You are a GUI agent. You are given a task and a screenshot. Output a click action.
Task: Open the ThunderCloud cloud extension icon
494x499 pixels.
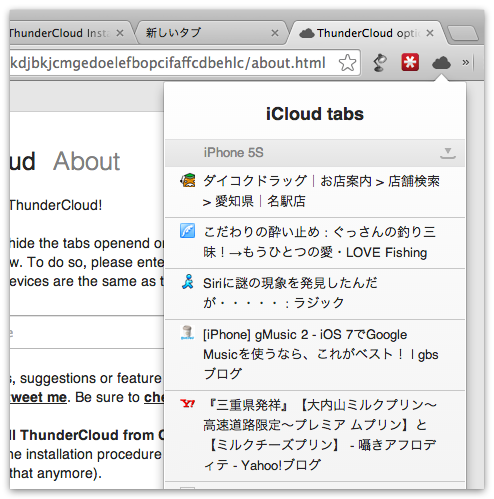pos(441,63)
